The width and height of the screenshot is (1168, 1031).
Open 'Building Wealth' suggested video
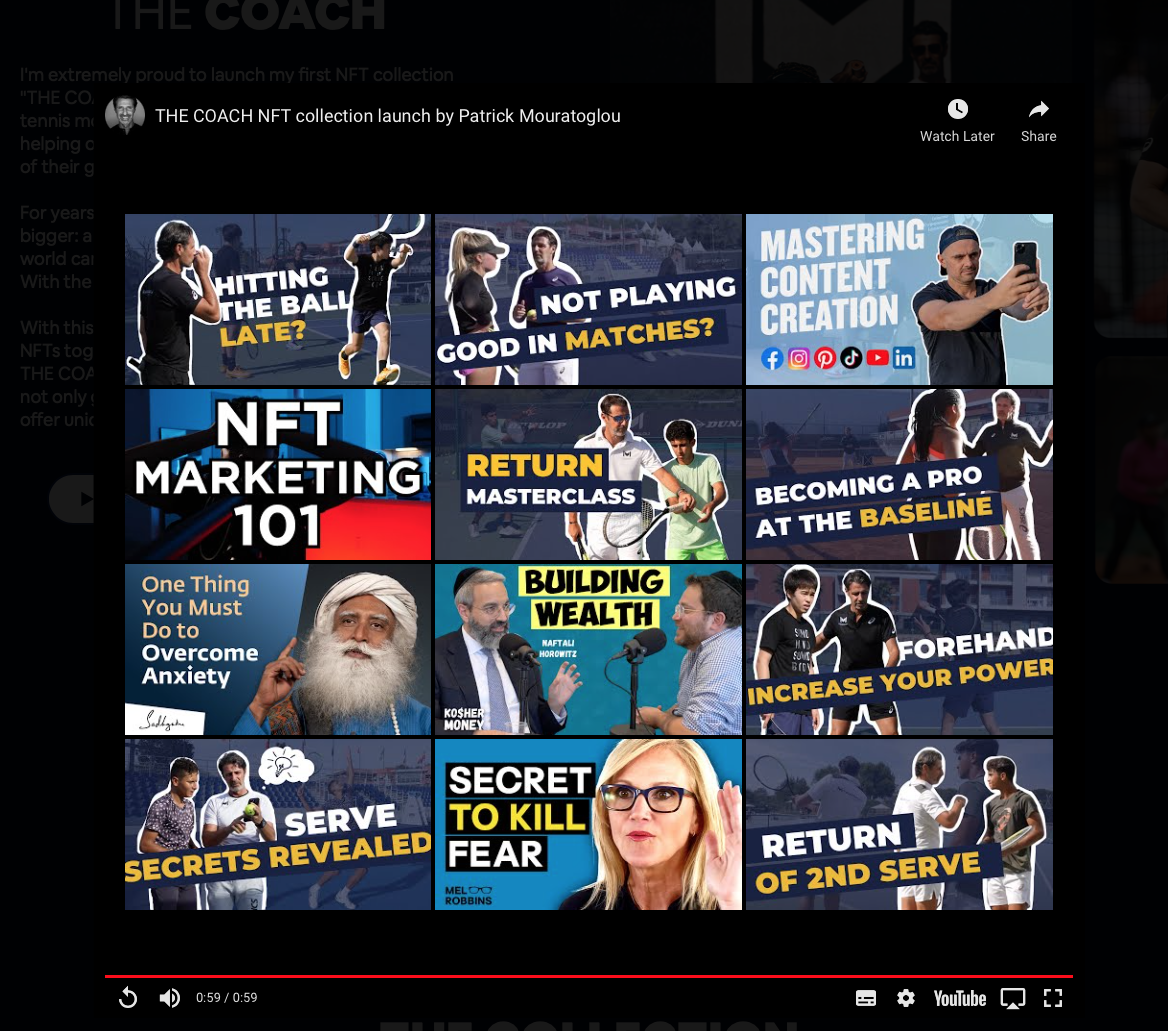[x=588, y=649]
